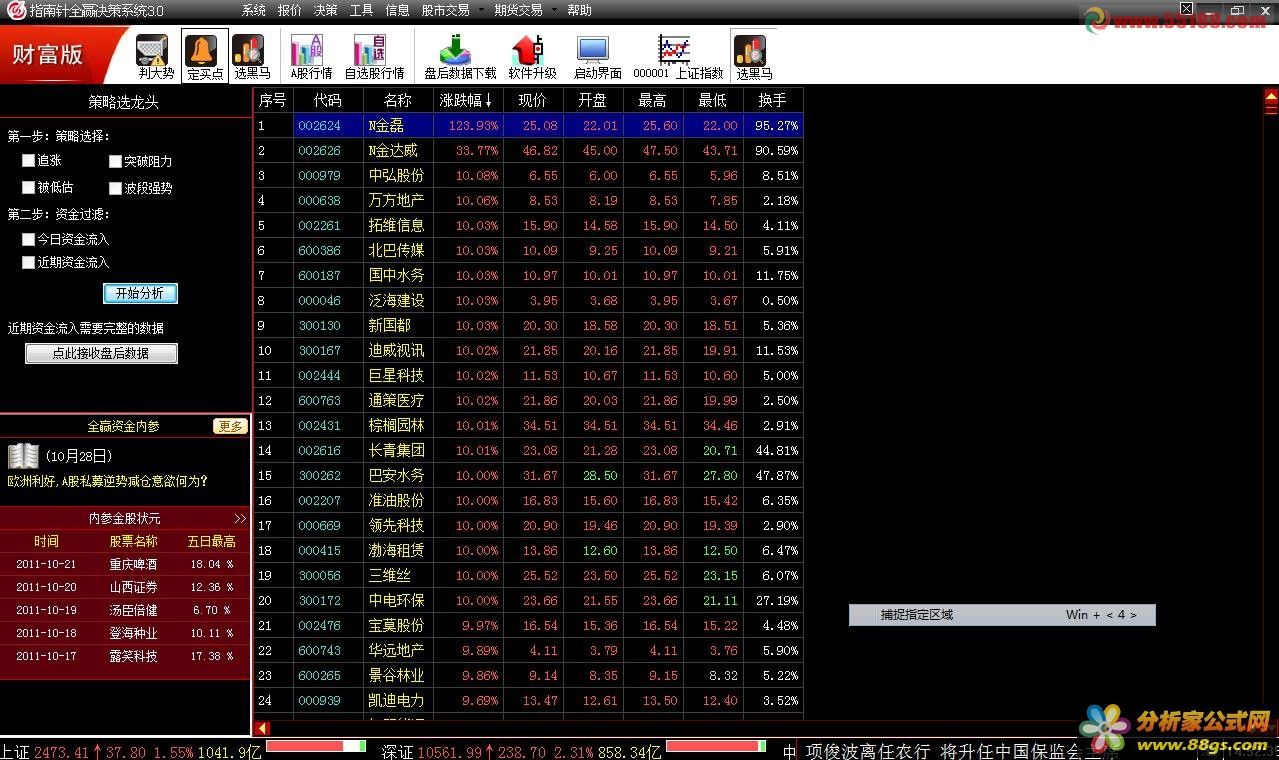Select the 巴安水务 row
Viewport: 1279px width, 760px height.
pos(529,475)
